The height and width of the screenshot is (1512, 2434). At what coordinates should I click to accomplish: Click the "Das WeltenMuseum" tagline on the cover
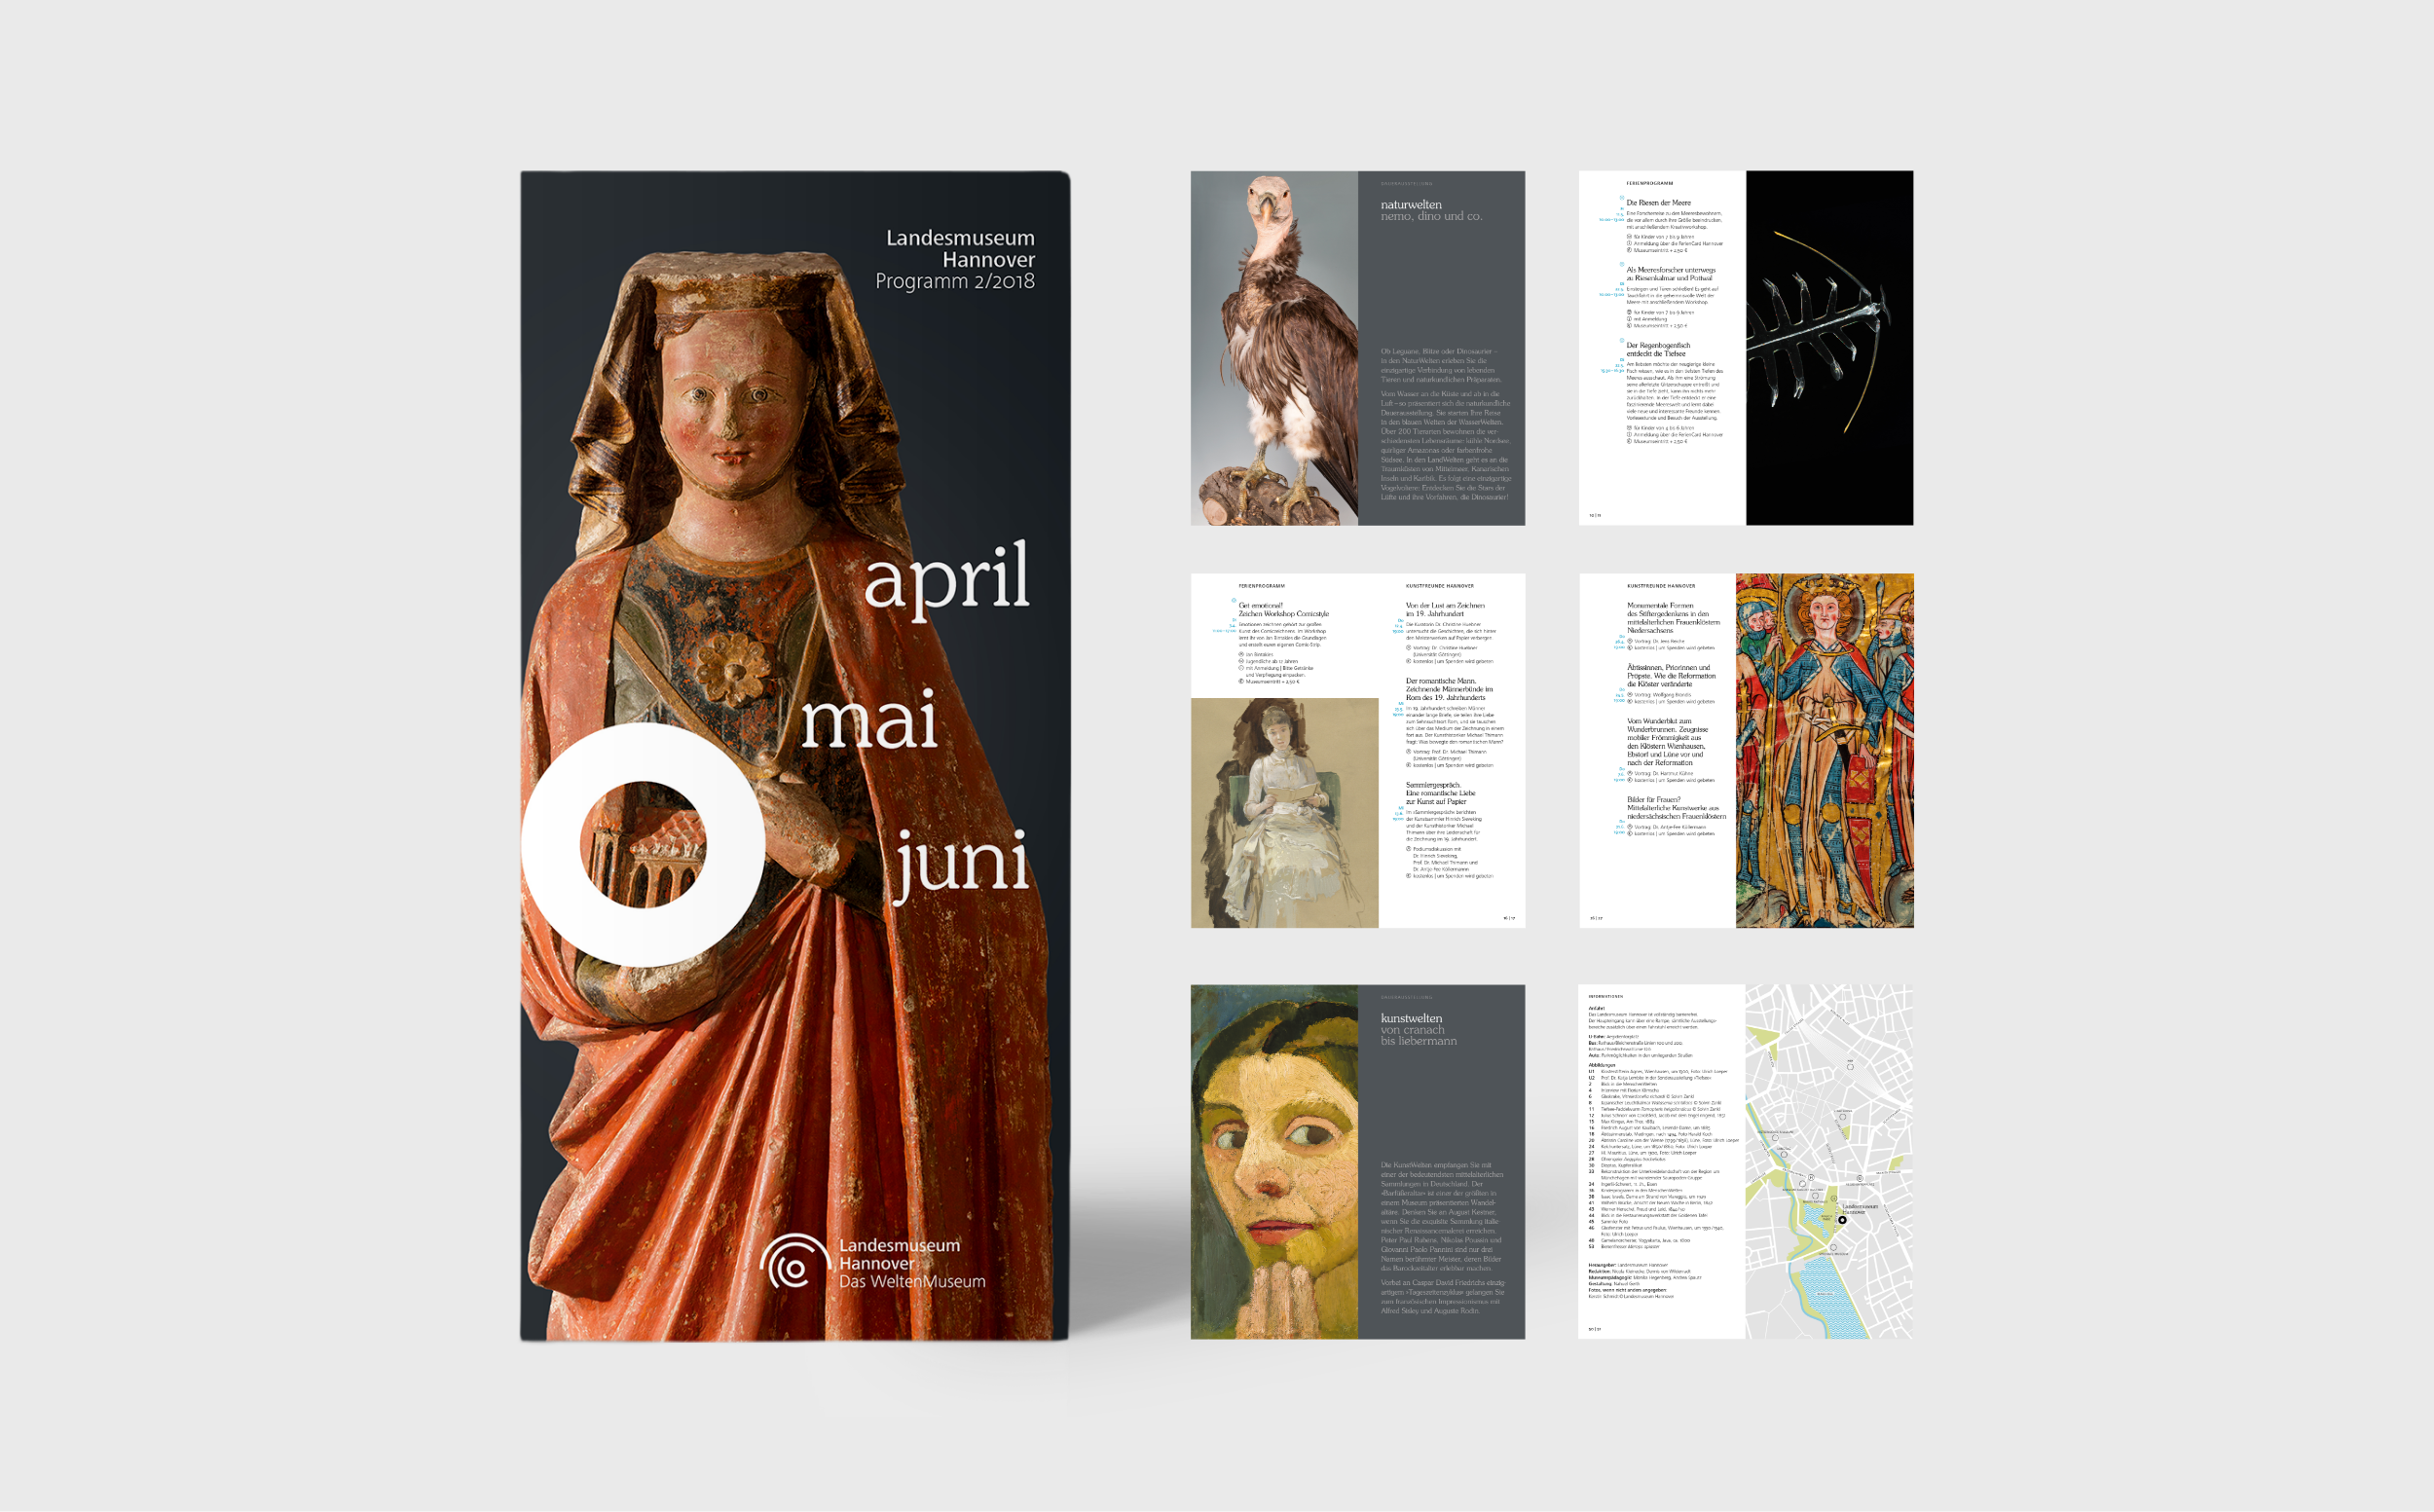tap(911, 1282)
